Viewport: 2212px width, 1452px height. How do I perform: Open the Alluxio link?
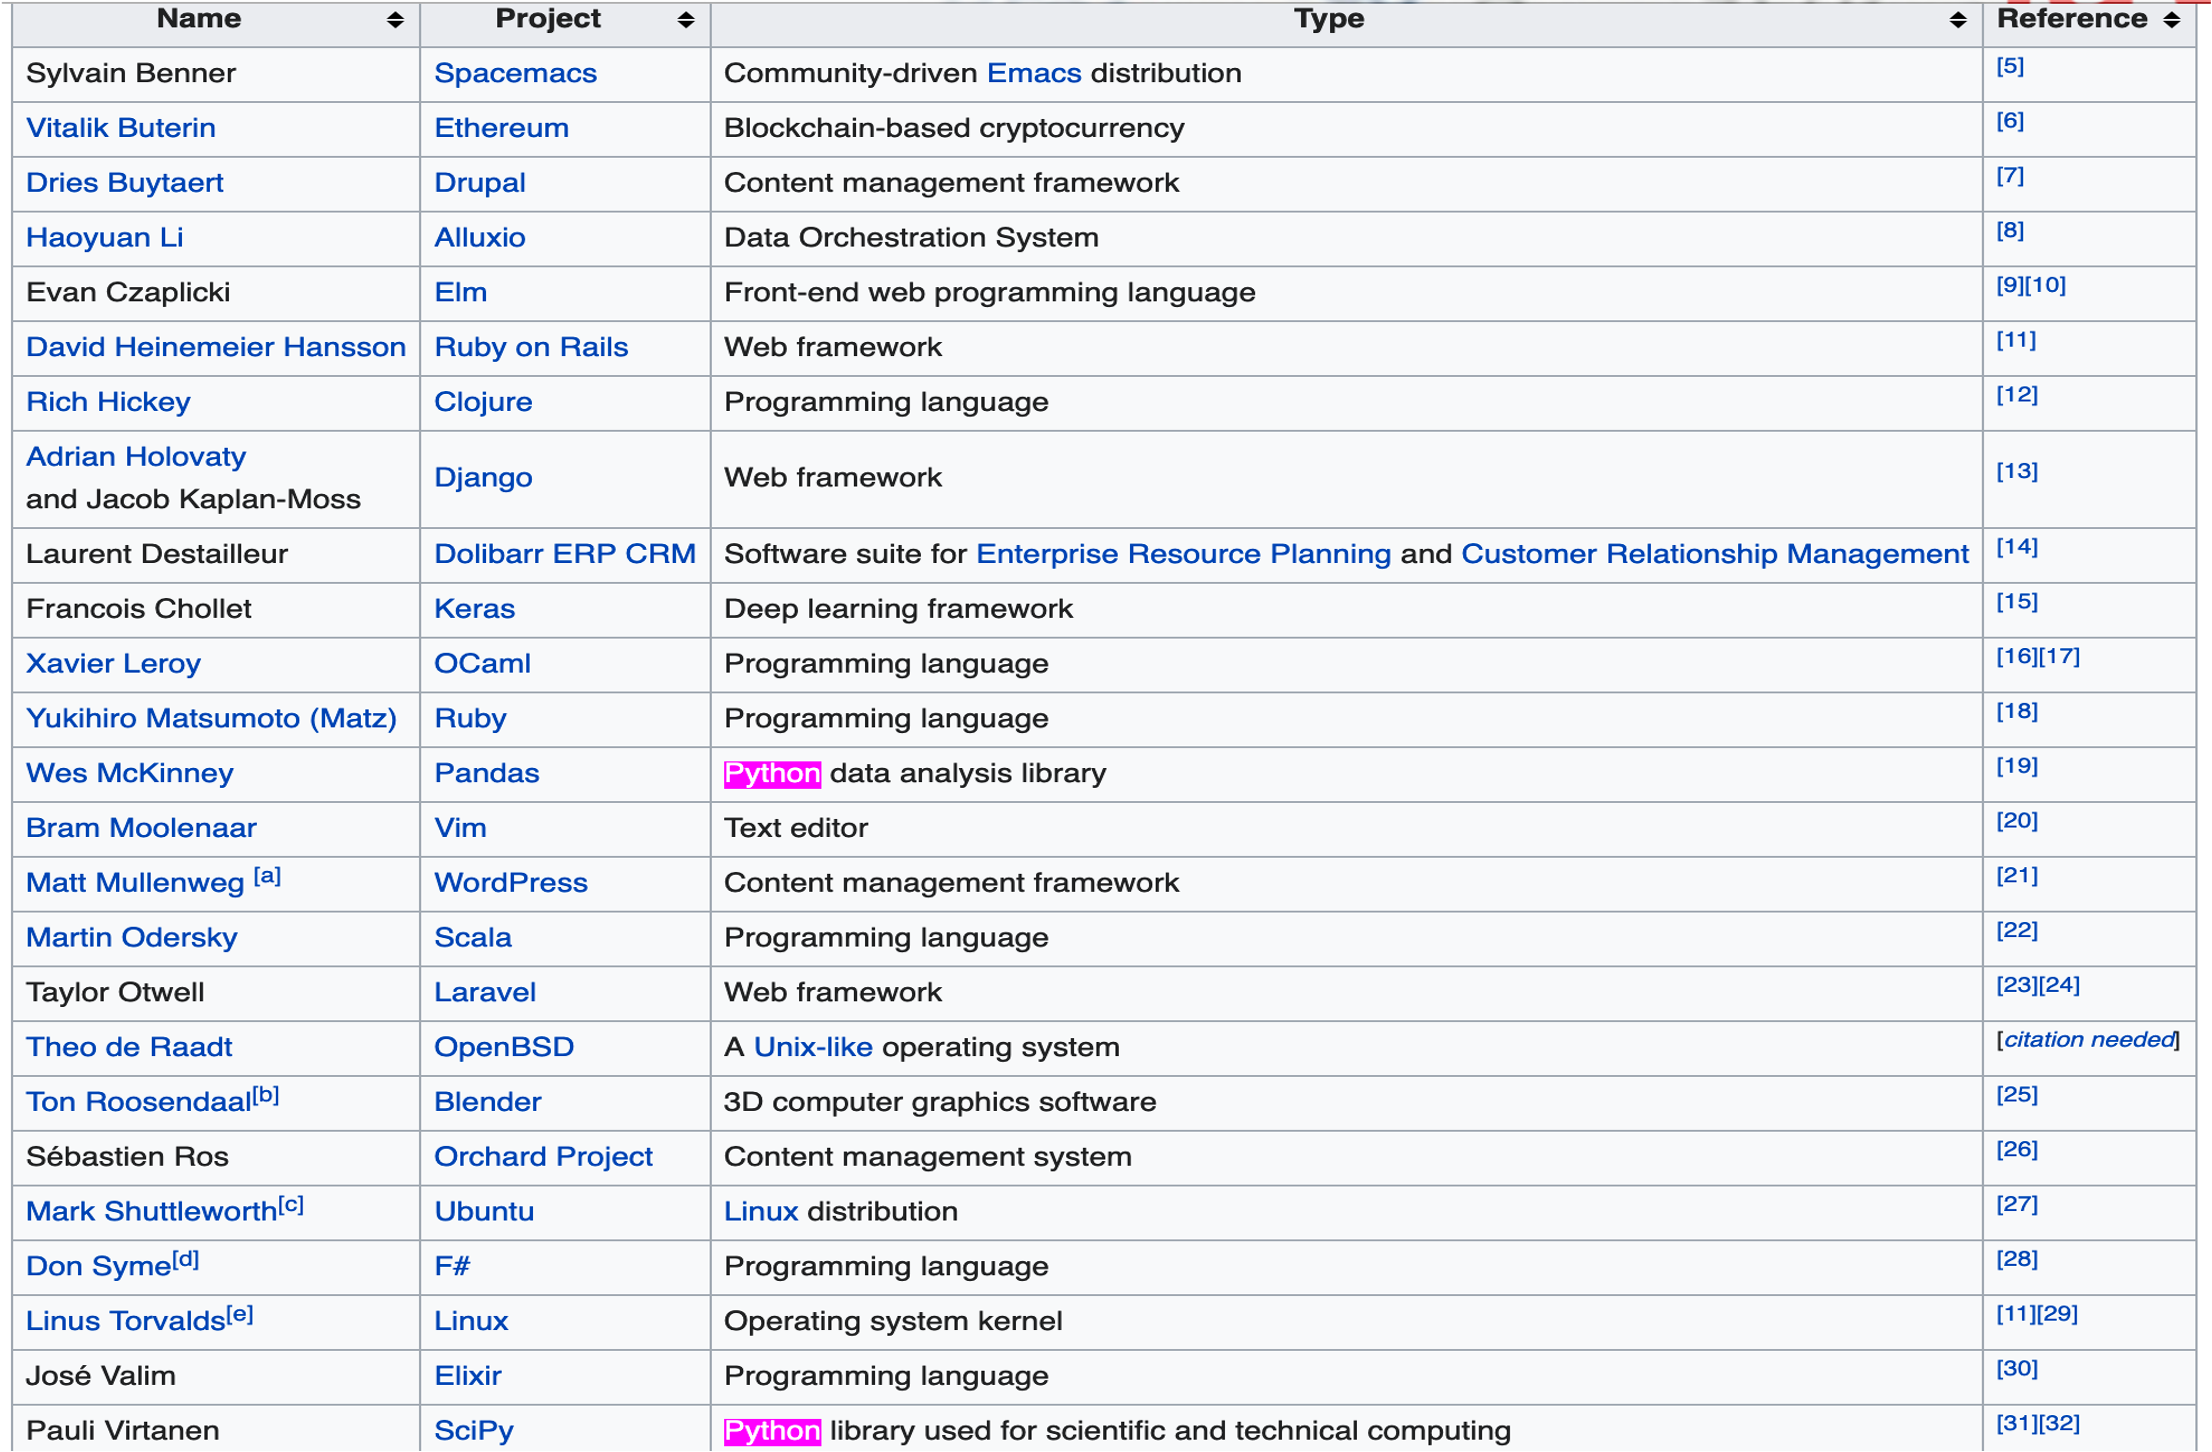(479, 238)
